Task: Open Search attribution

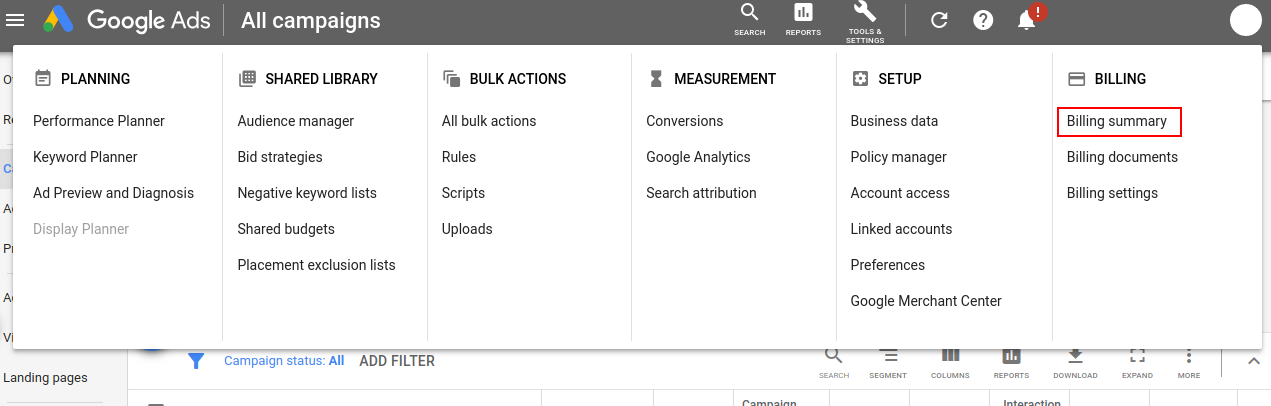Action: coord(701,193)
